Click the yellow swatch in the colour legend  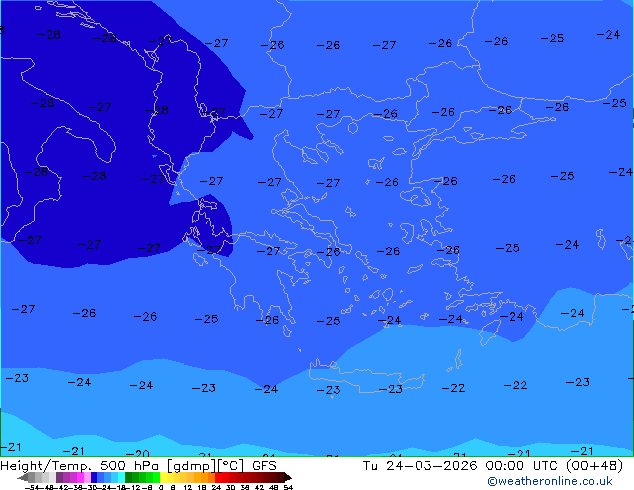click(x=163, y=477)
